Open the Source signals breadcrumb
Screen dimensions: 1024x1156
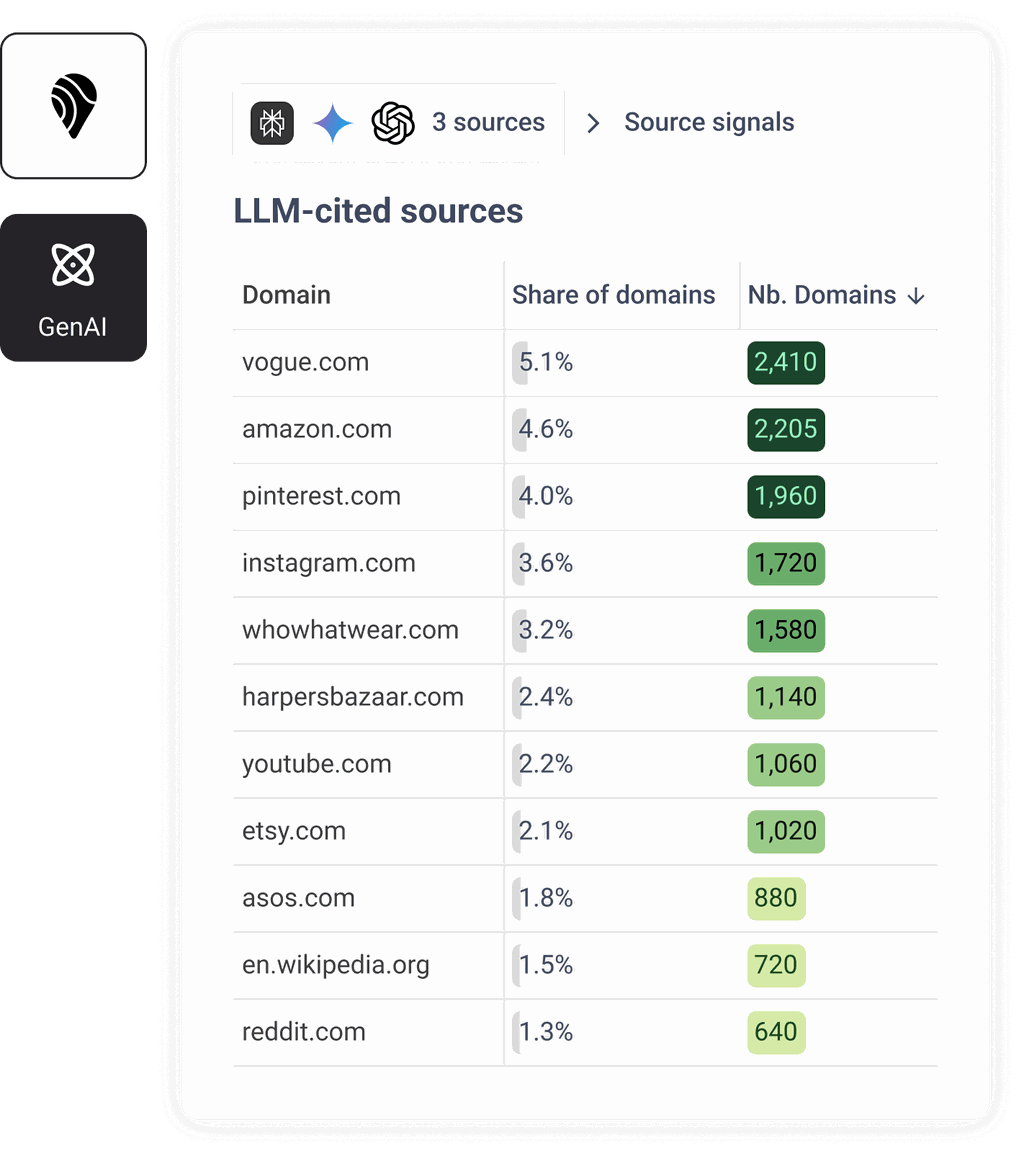709,123
